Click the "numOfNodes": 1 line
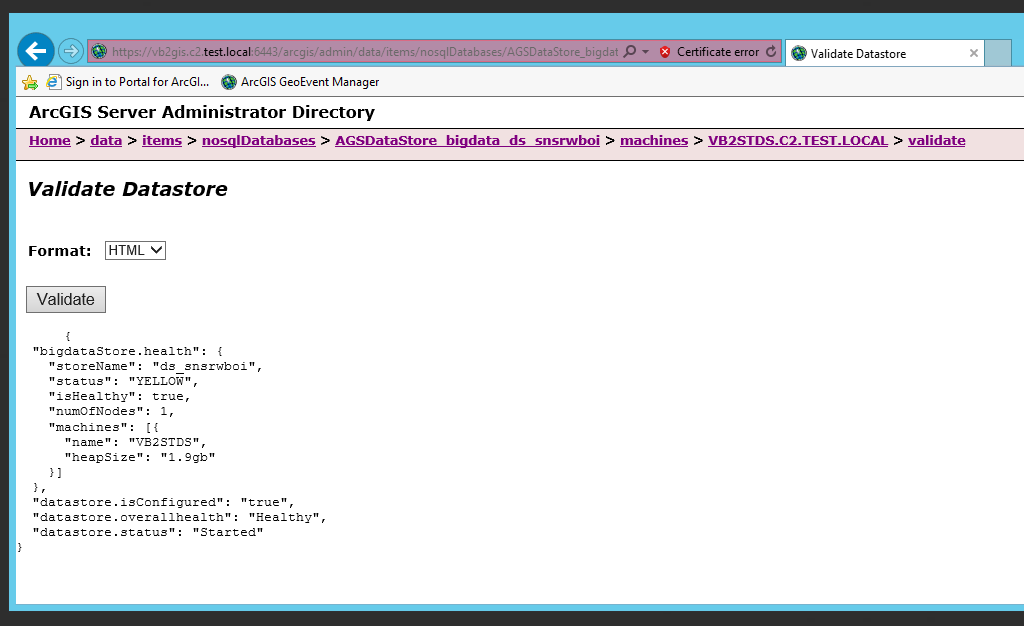The width and height of the screenshot is (1024, 626). coord(112,411)
